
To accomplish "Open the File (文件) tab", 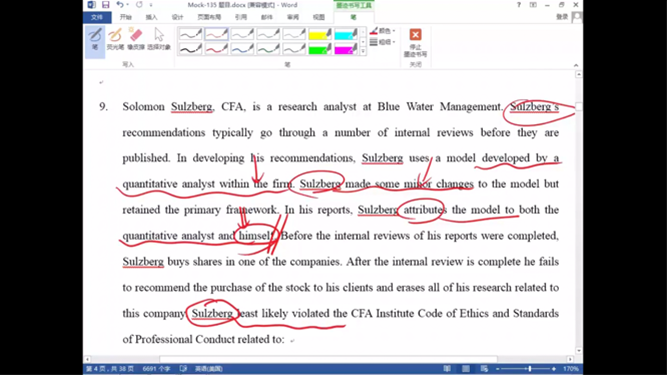I will click(97, 17).
